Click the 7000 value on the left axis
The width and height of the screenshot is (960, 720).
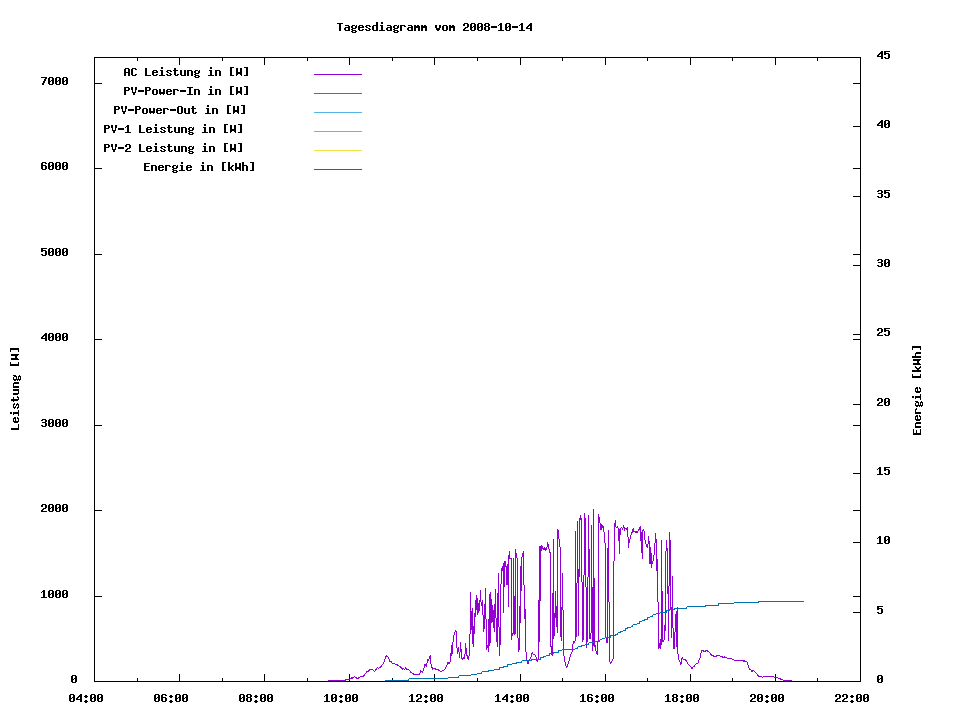coord(54,81)
